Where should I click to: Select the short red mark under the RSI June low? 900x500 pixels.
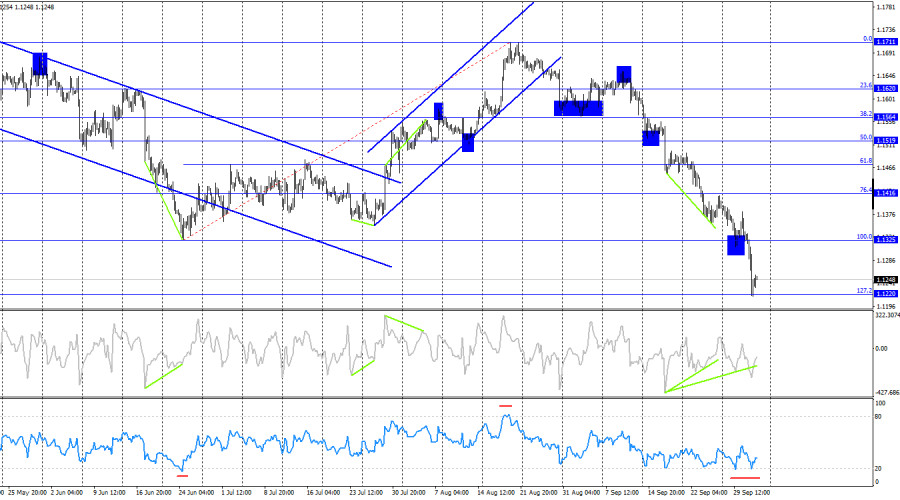(x=182, y=475)
